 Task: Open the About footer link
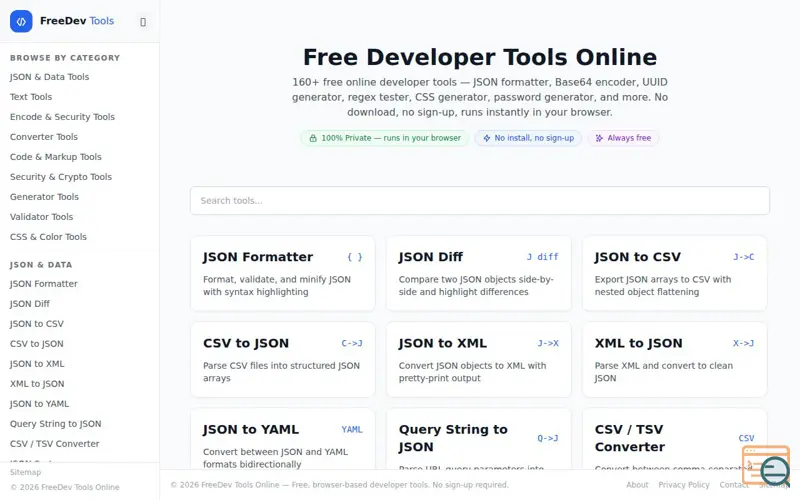pos(637,485)
